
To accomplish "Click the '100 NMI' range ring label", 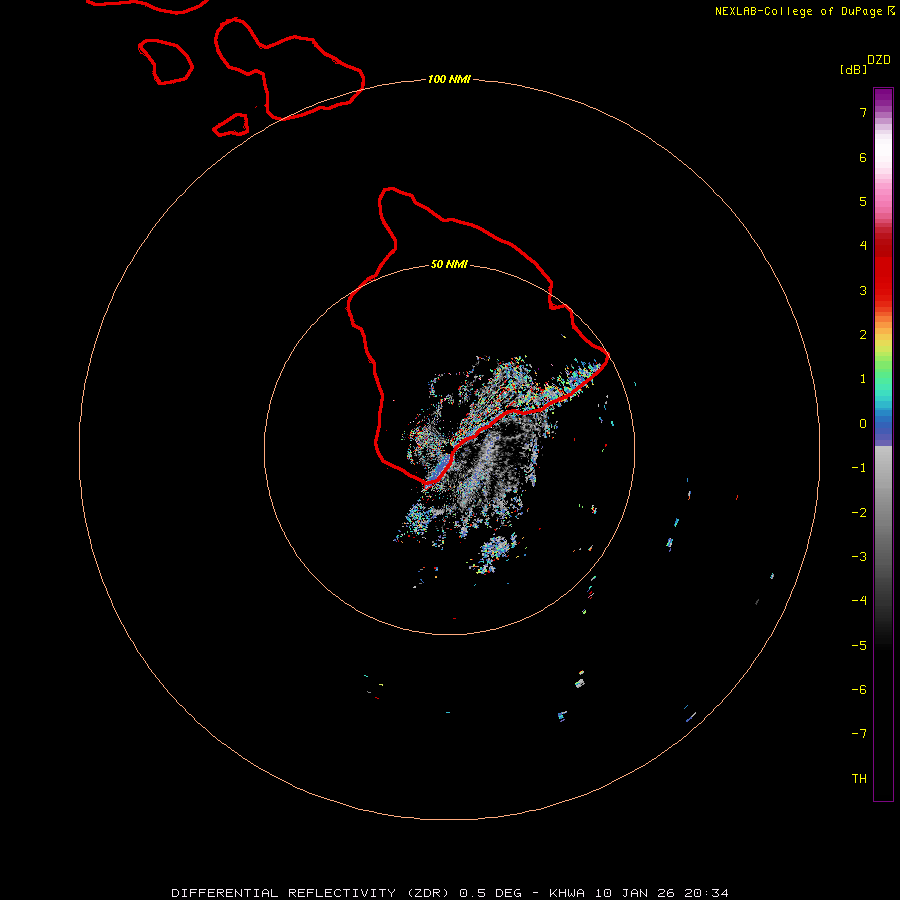I will (449, 79).
